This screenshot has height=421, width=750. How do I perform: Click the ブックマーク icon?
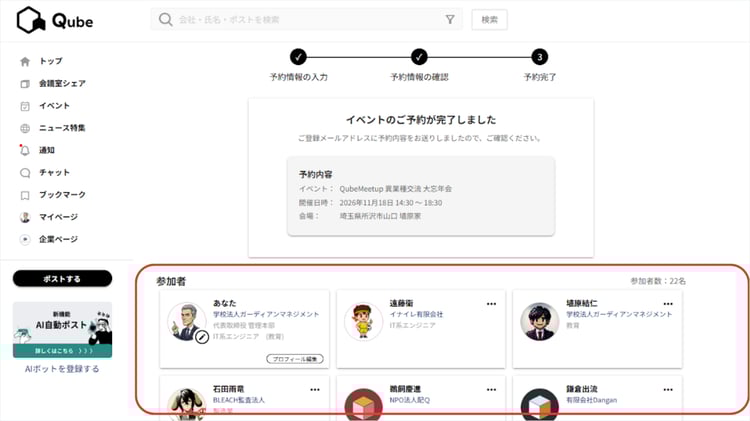click(25, 195)
